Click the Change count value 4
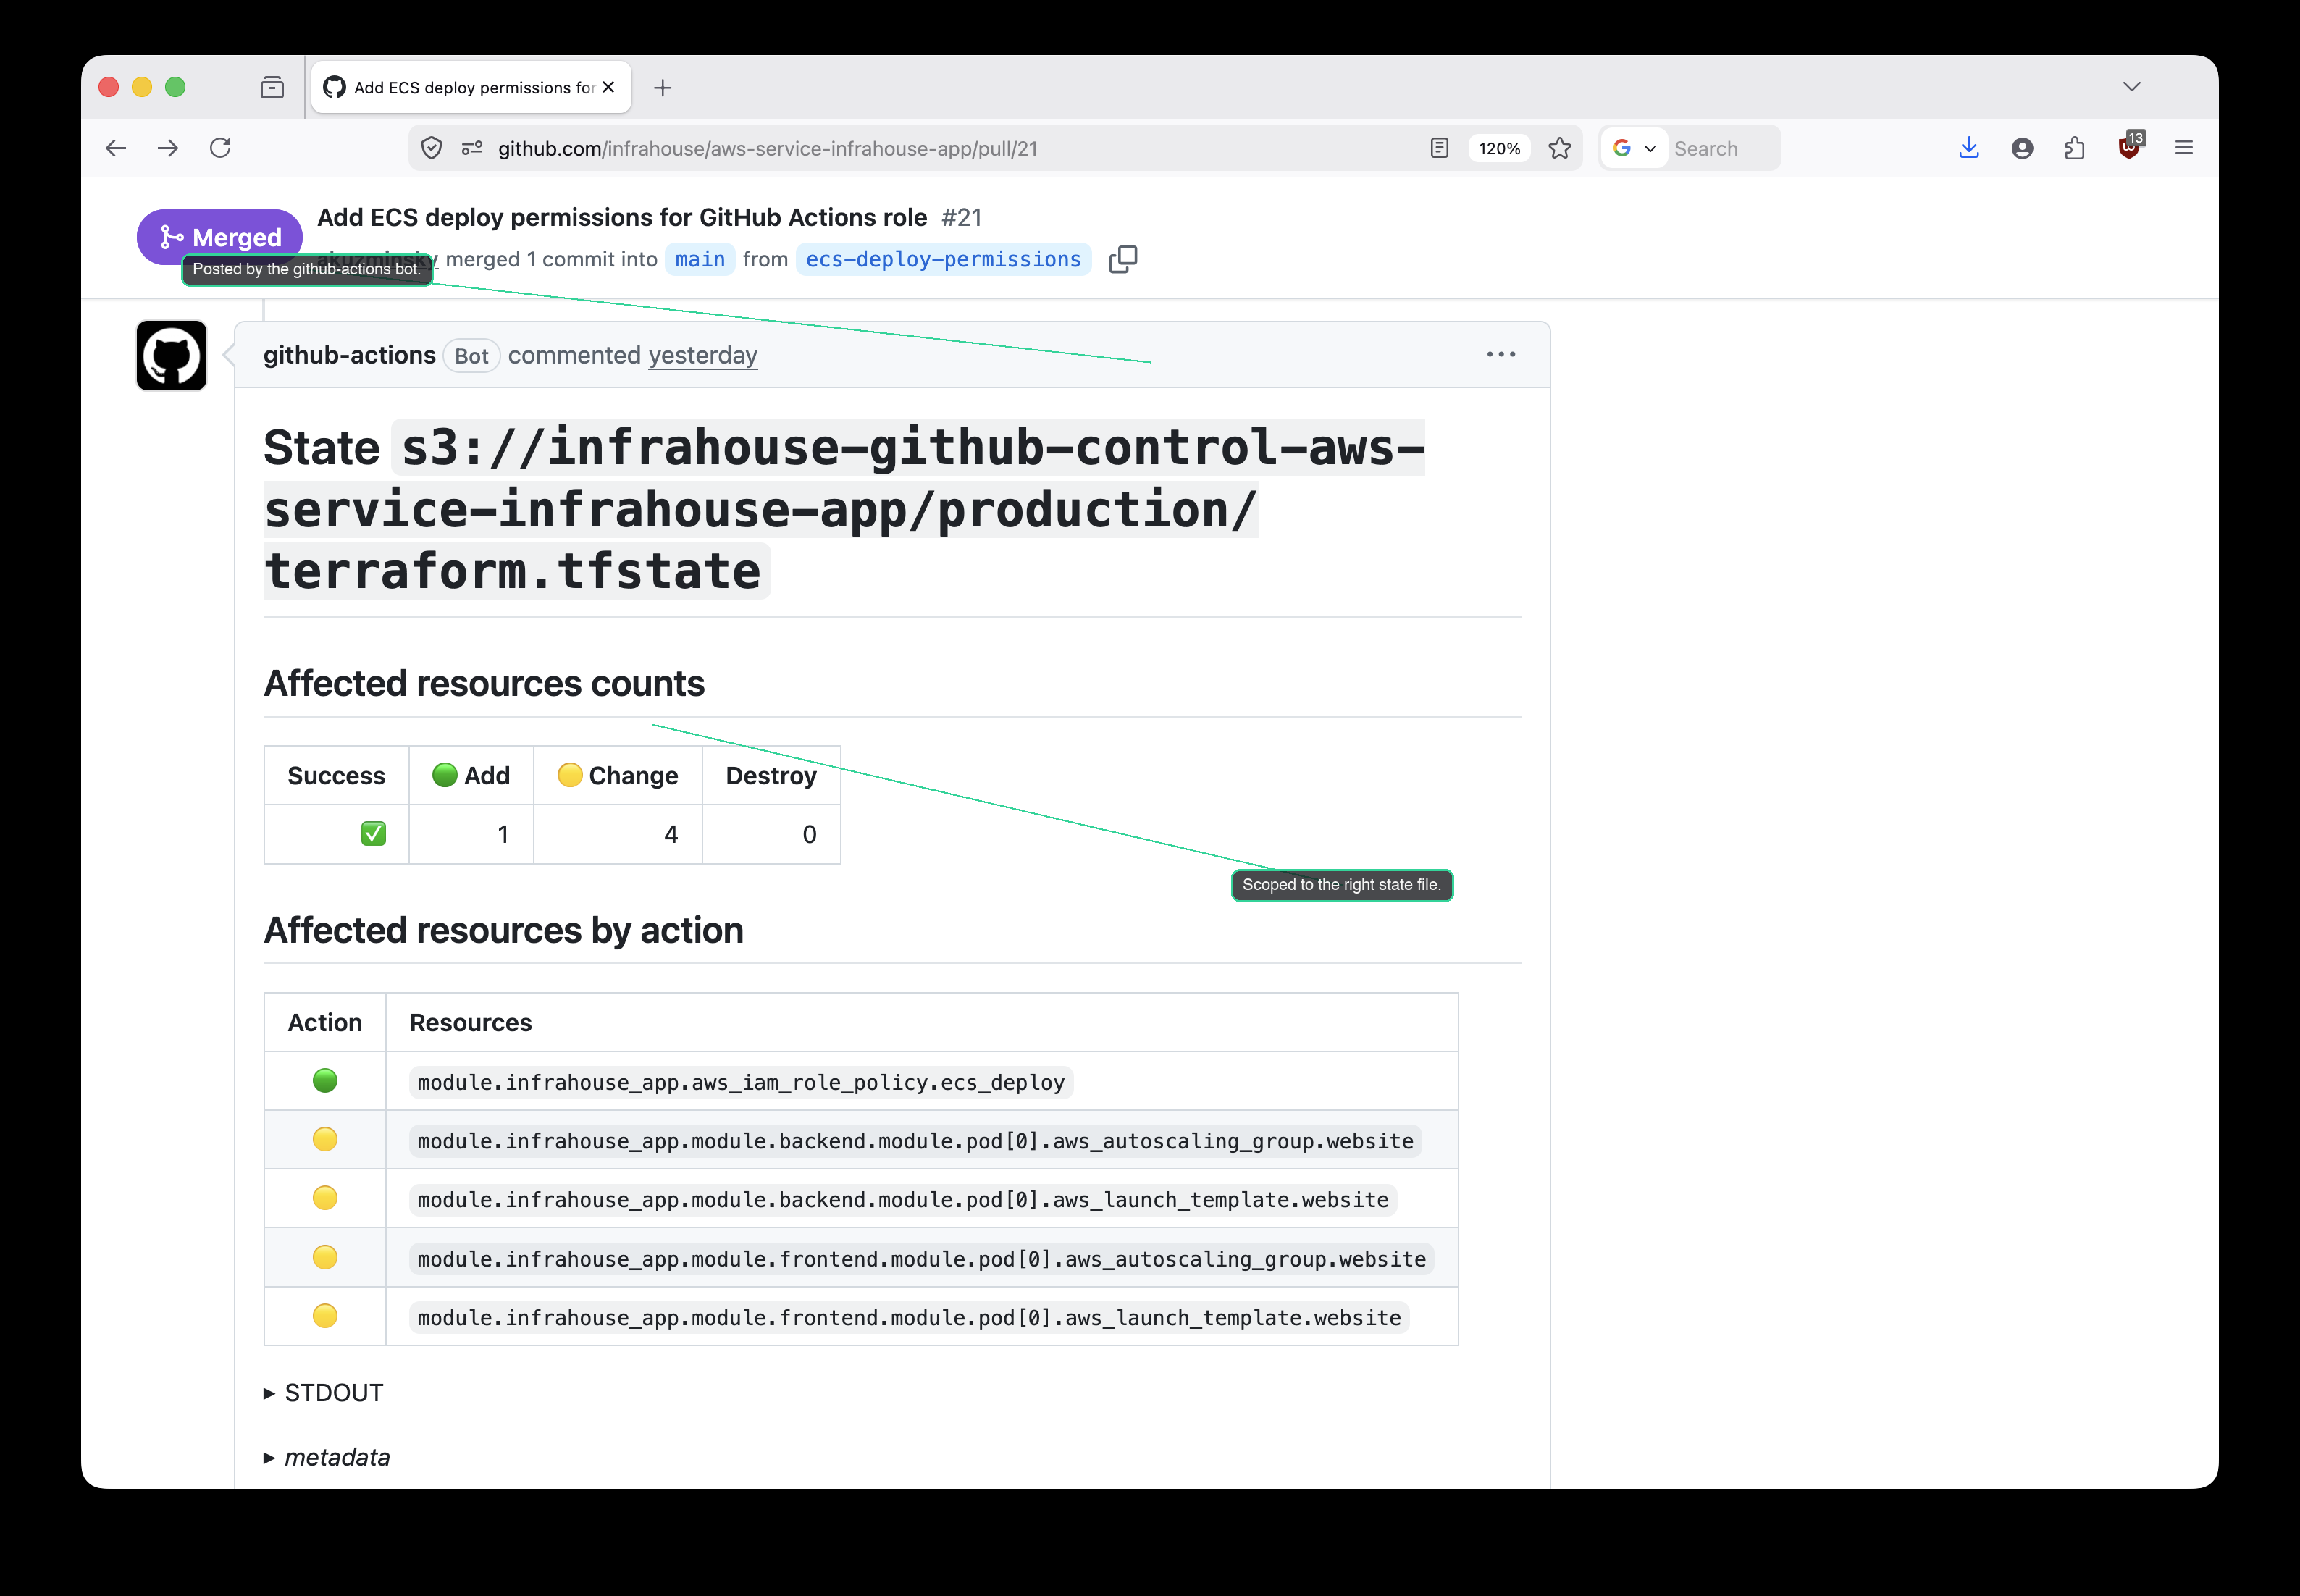 coord(671,834)
